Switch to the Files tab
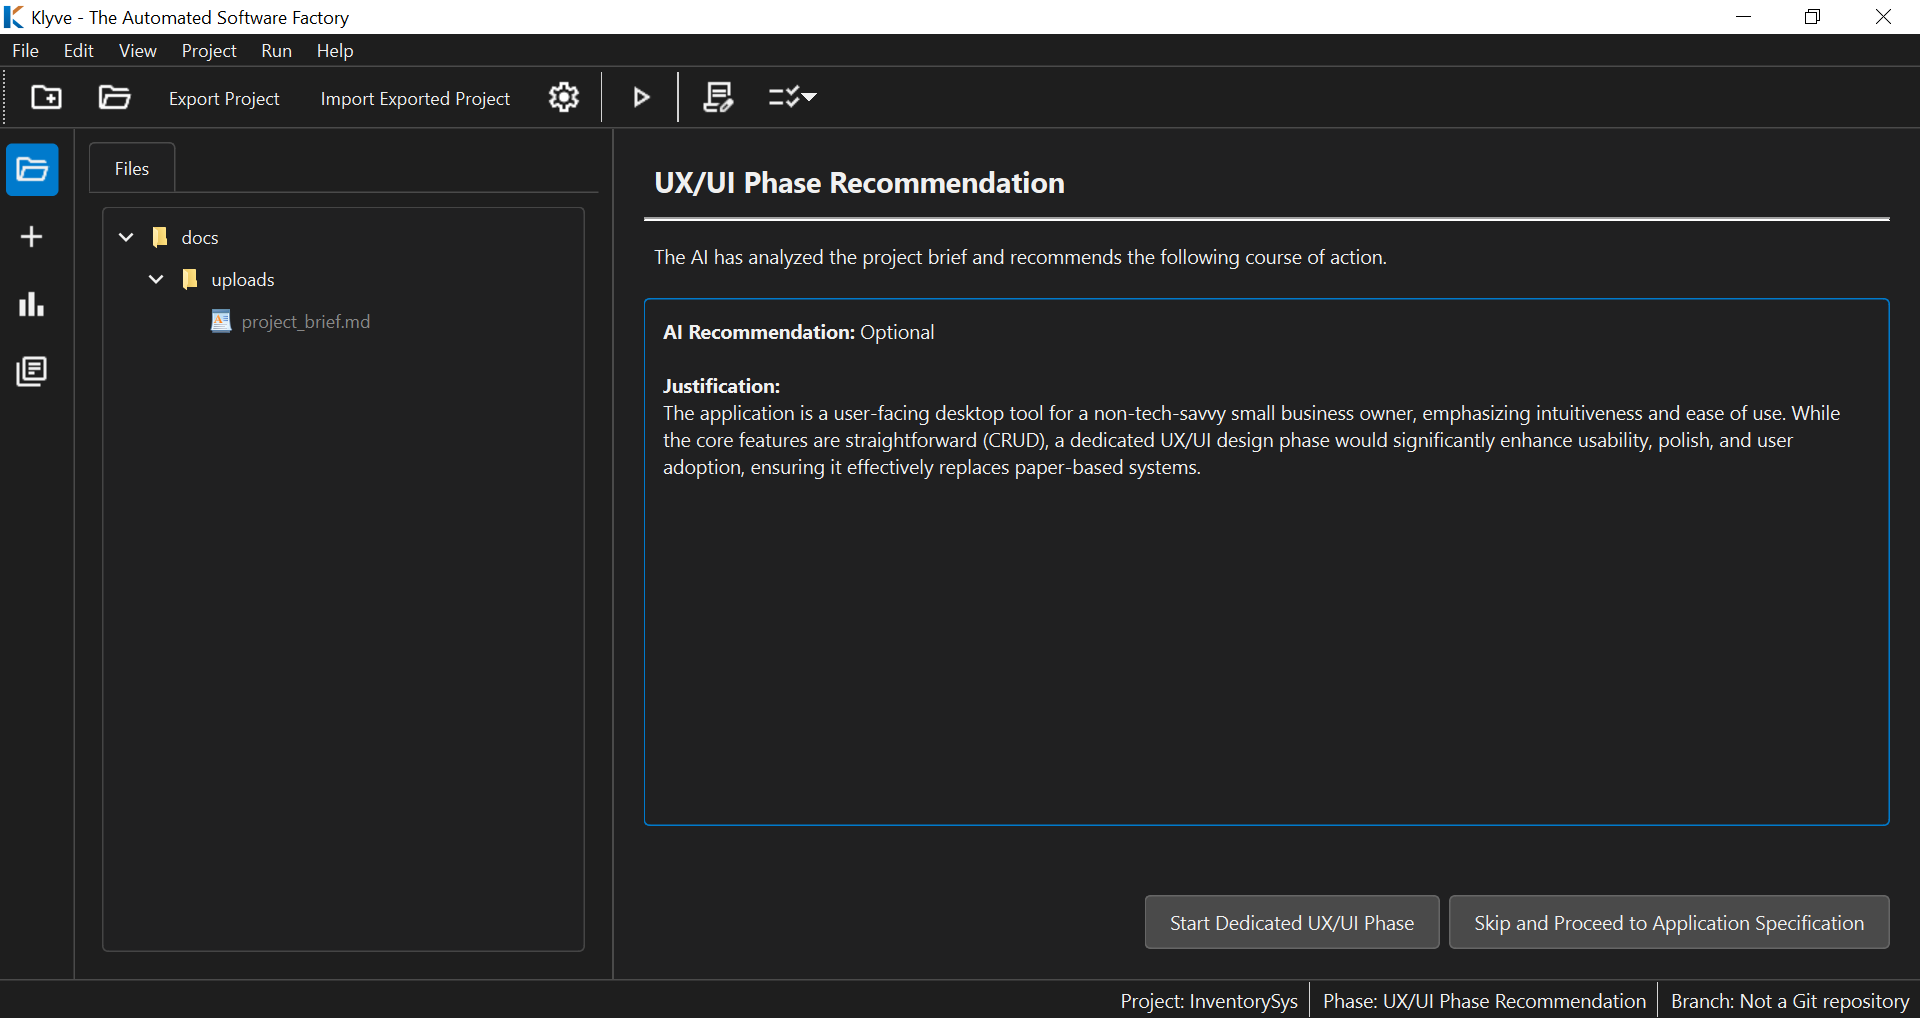 132,168
